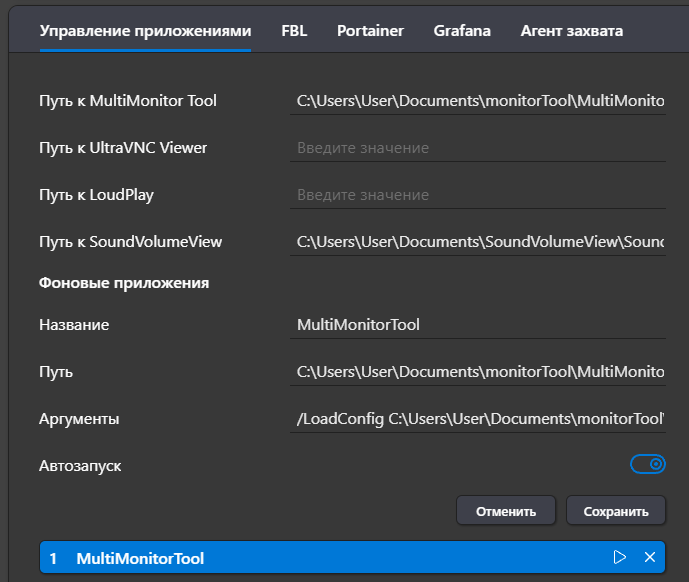Click the Путь к MultiMonitor Tool label

click(128, 101)
